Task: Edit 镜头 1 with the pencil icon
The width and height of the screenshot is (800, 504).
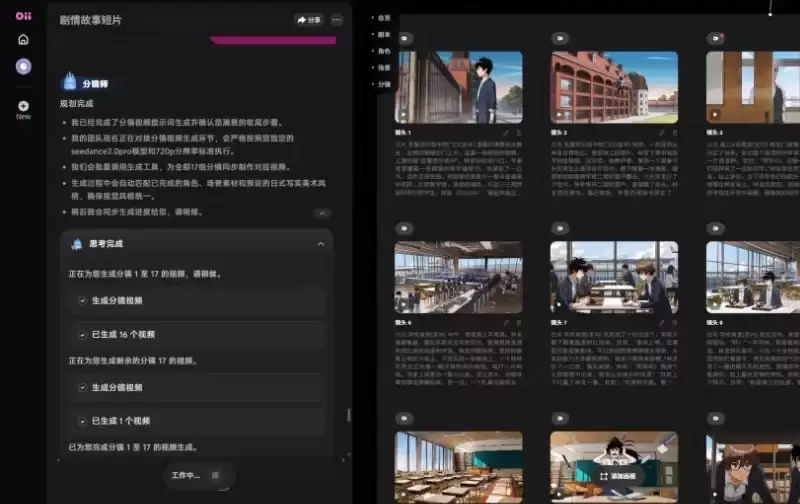Action: tap(506, 133)
